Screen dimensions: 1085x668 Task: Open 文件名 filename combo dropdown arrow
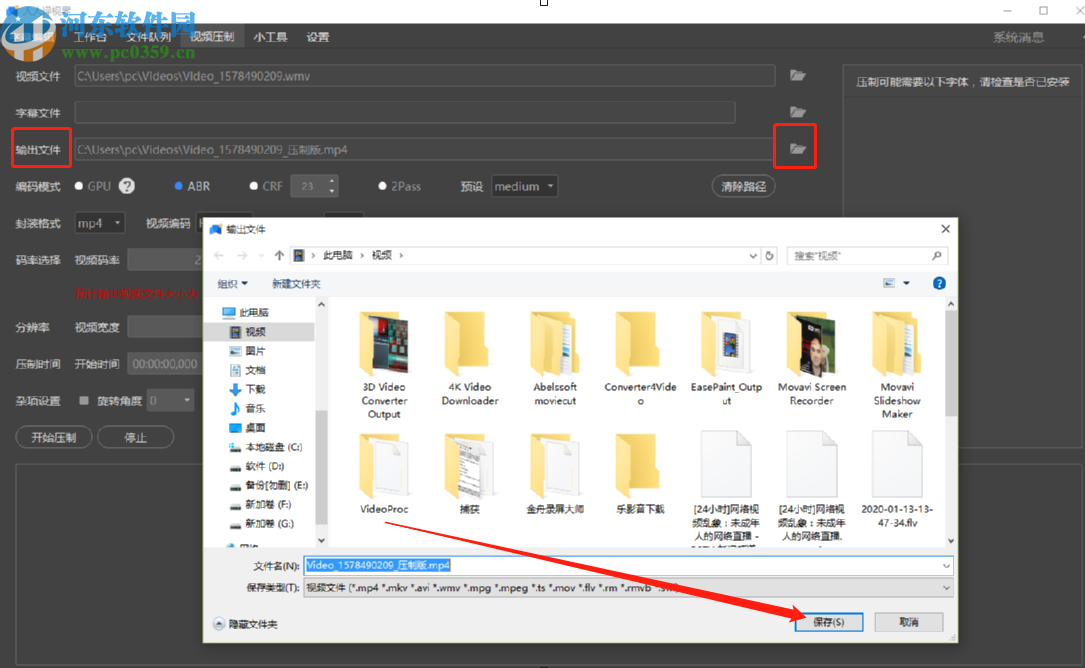[x=946, y=566]
